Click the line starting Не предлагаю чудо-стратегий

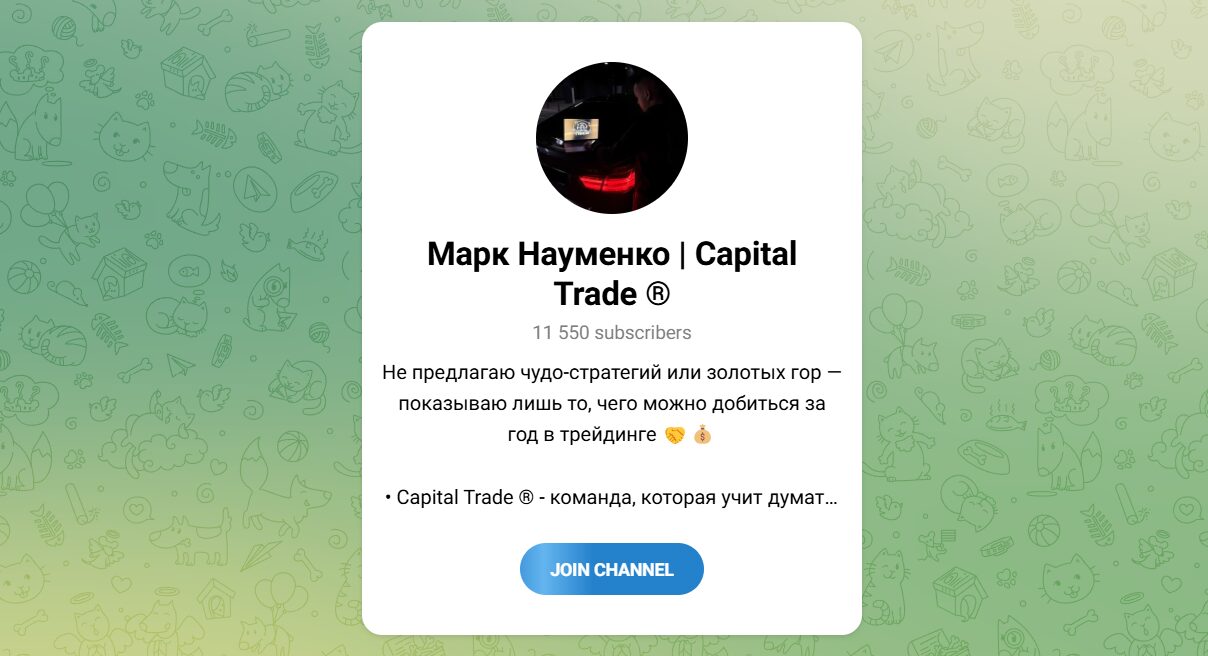(x=612, y=373)
